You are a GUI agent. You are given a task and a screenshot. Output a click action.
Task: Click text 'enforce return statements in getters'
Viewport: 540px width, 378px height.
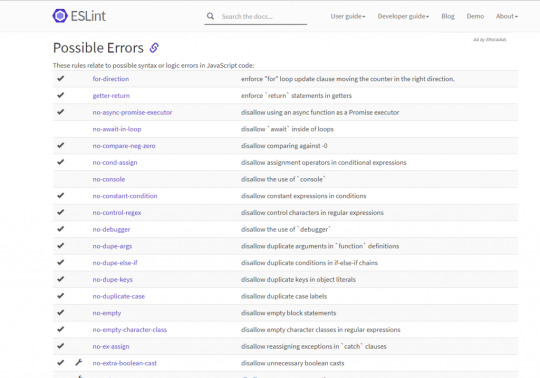(296, 96)
